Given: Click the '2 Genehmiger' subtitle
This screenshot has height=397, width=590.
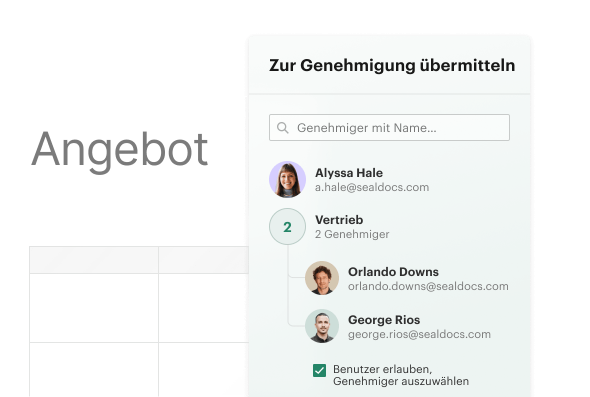Looking at the screenshot, I should [x=352, y=234].
